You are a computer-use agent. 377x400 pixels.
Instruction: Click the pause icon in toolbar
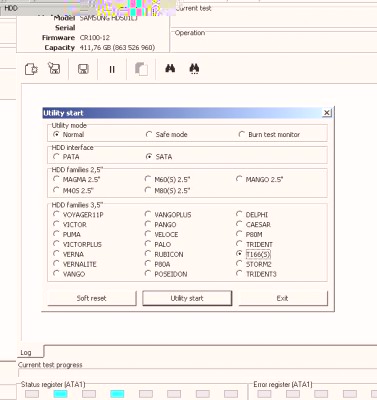tap(112, 69)
